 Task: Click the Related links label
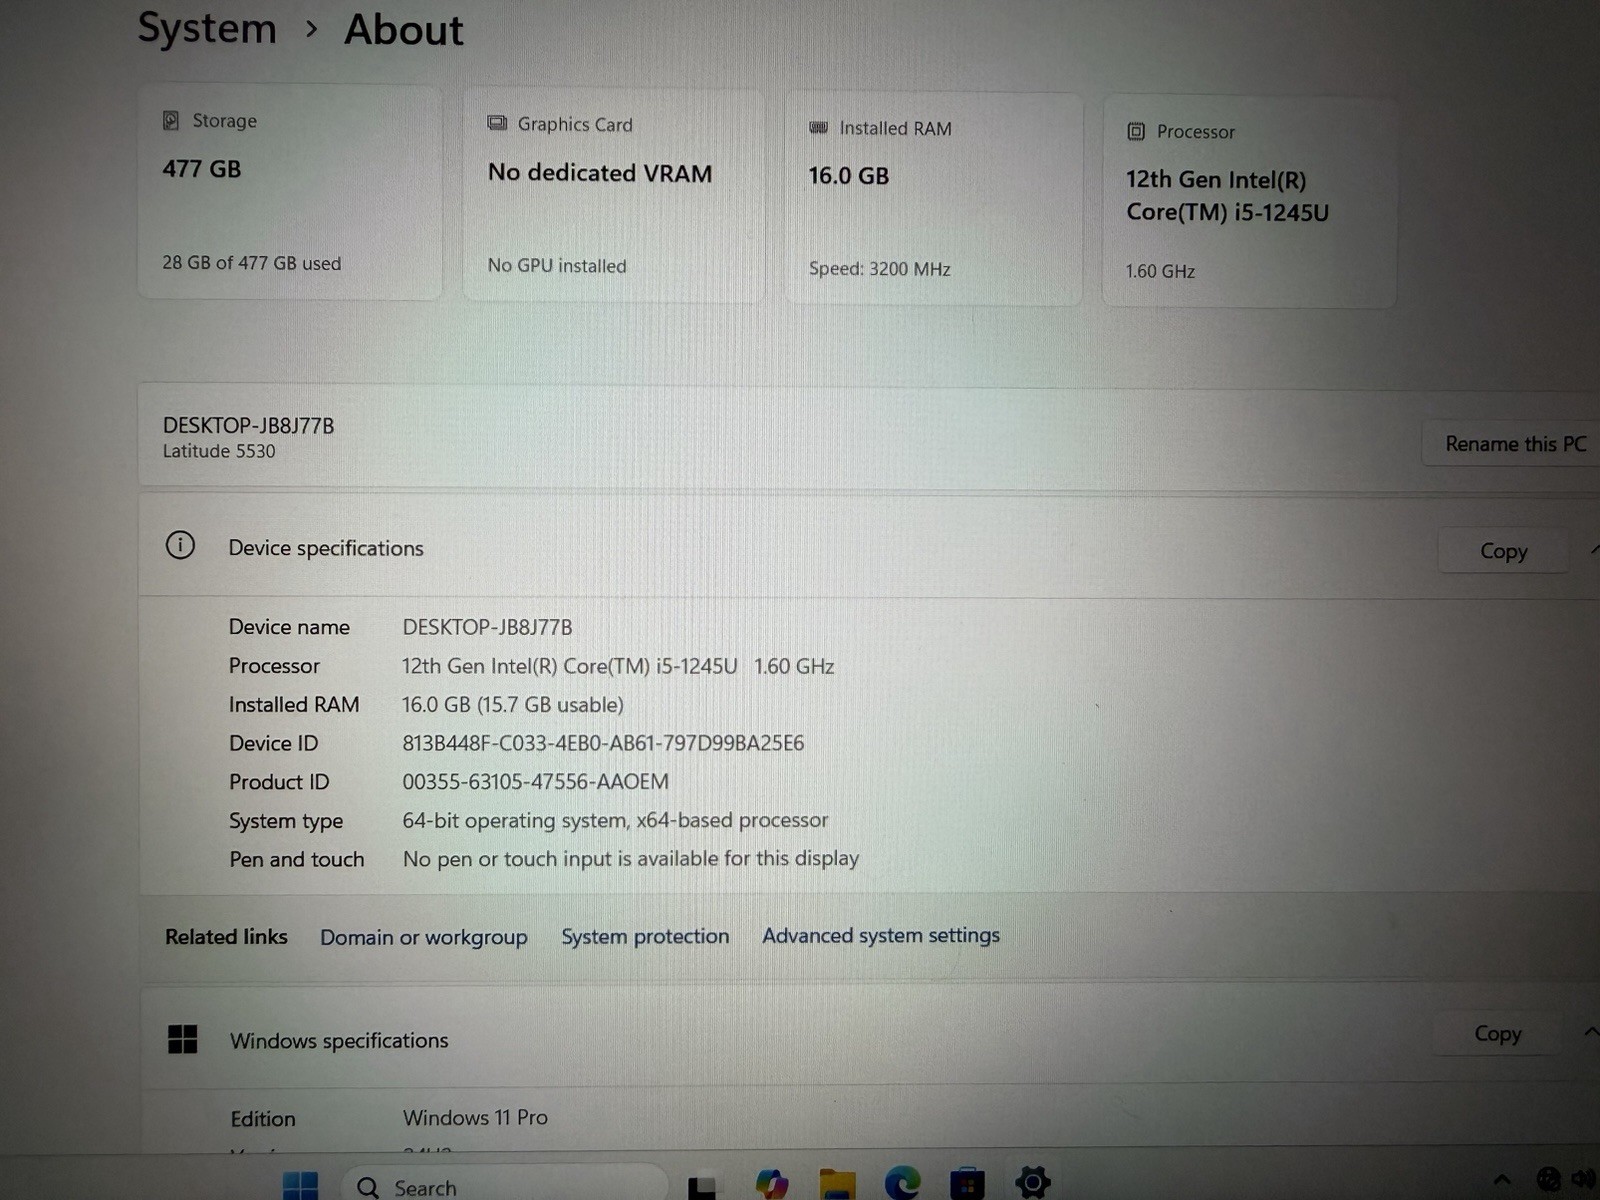tap(226, 937)
